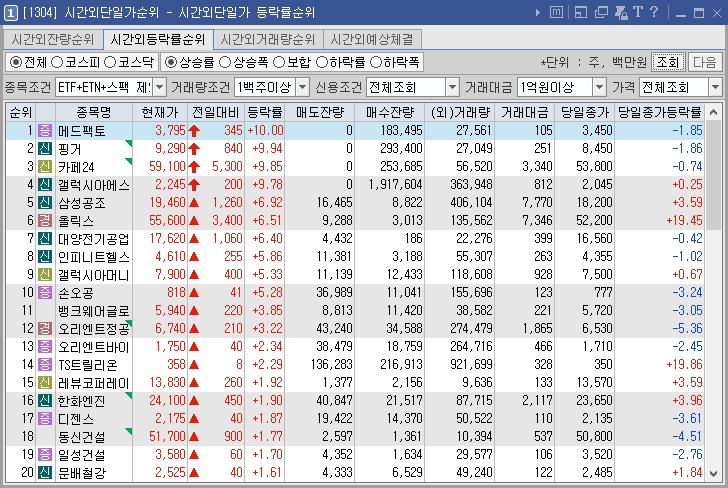Click the table scrollbar up arrow
This screenshot has height=488, width=728.
[714, 112]
